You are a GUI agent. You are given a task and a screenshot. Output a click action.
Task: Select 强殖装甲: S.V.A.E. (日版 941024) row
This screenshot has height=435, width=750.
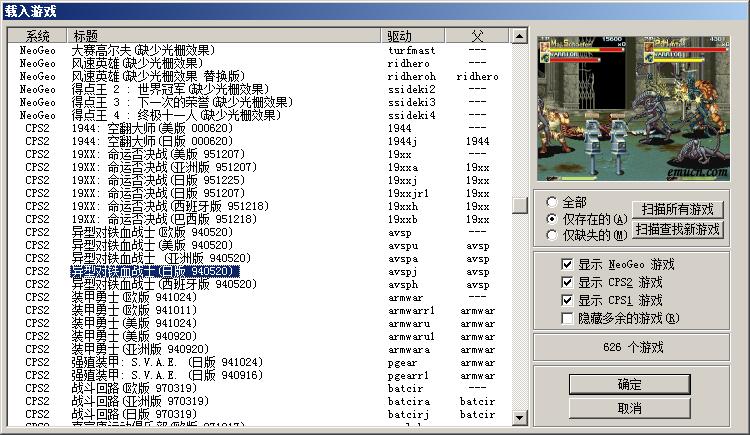tap(258, 362)
